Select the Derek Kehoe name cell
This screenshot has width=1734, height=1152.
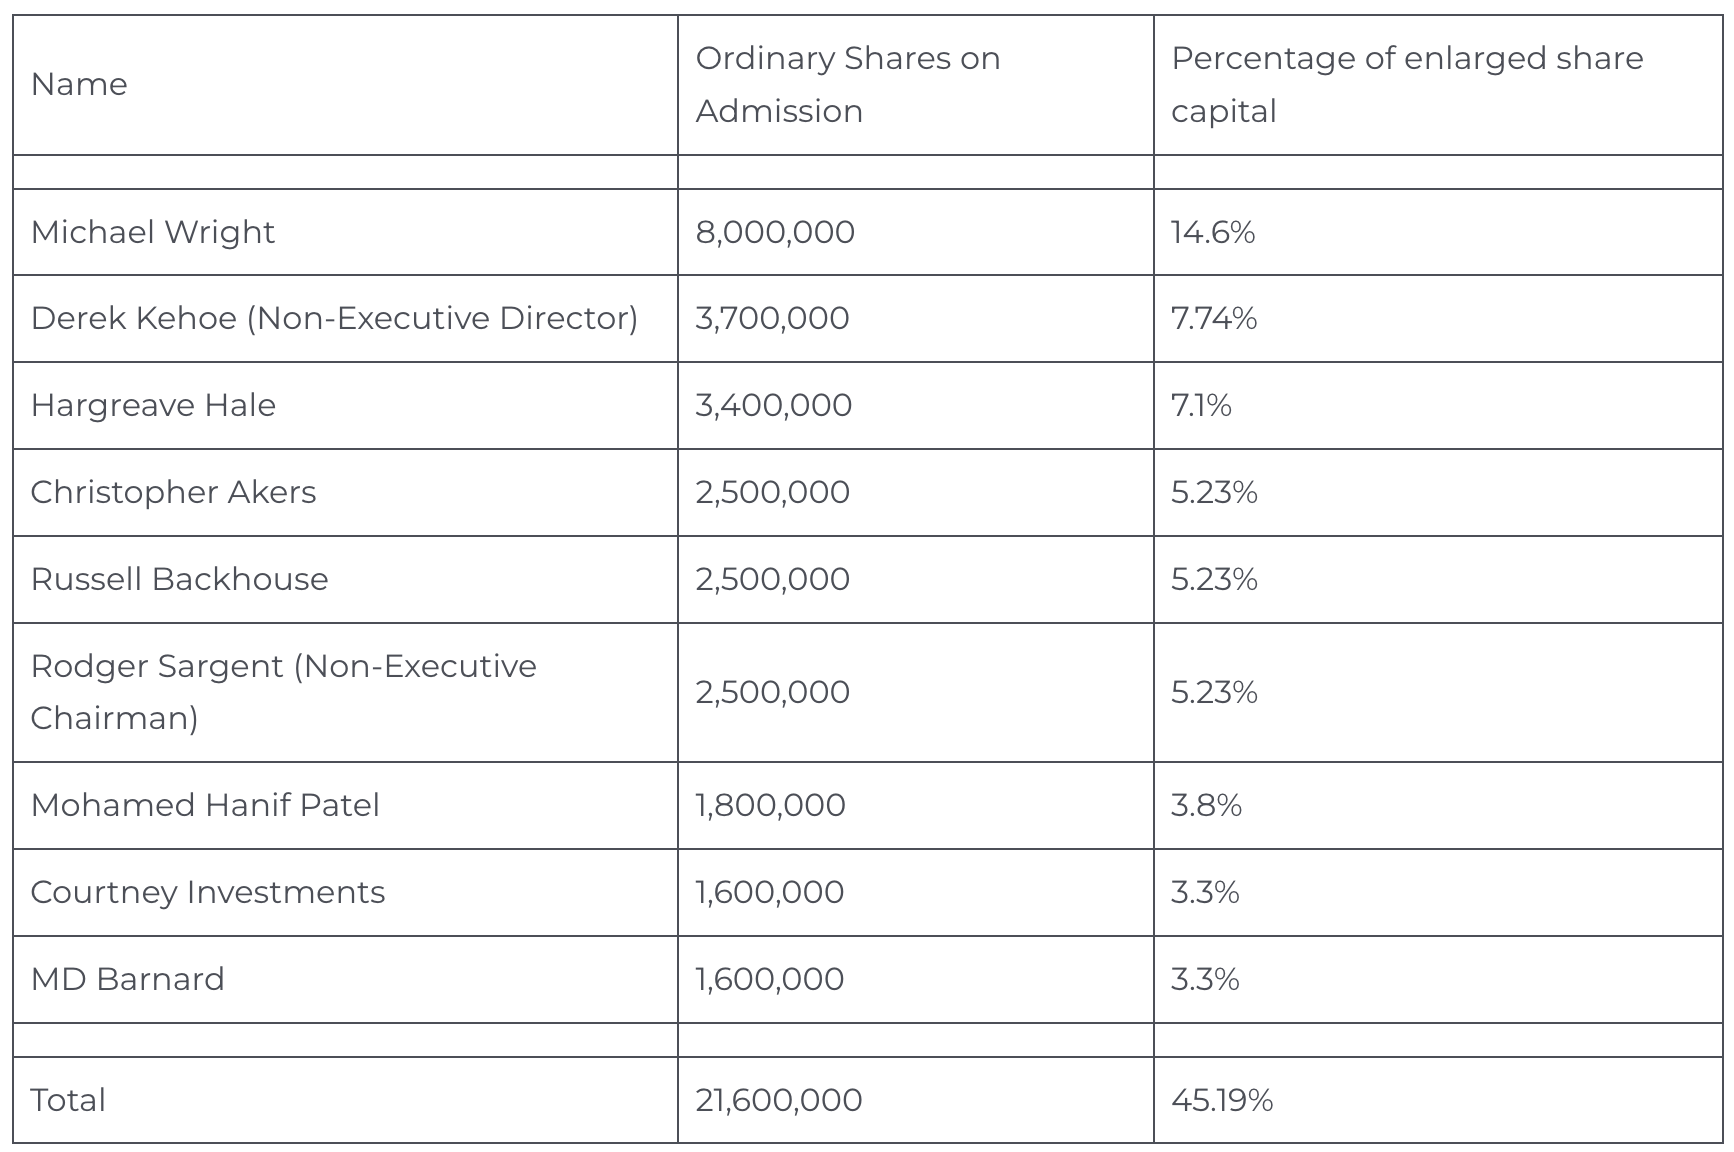pos(334,318)
